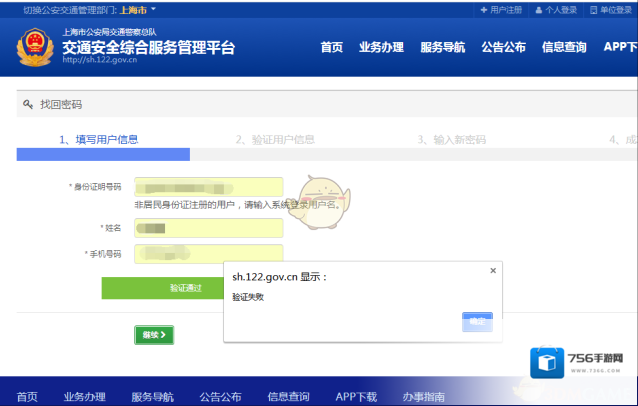The height and width of the screenshot is (406, 638).
Task: Click the 手机号码 input field
Action: [209, 254]
